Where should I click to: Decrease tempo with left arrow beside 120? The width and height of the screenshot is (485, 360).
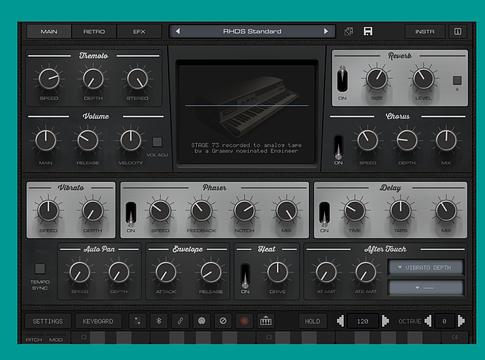[340, 321]
